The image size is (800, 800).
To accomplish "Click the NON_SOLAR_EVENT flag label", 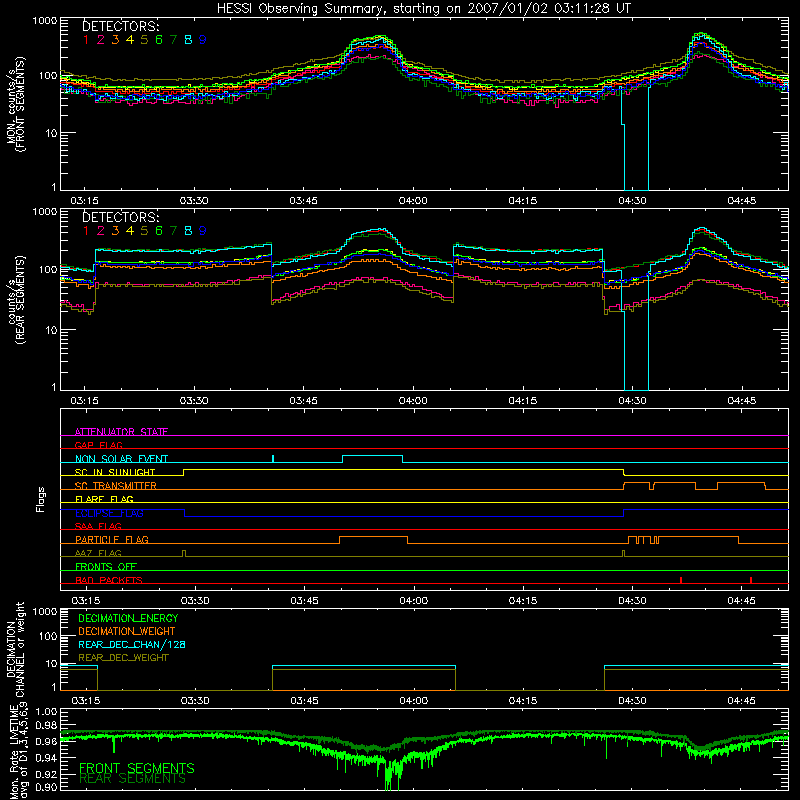I will pos(121,459).
